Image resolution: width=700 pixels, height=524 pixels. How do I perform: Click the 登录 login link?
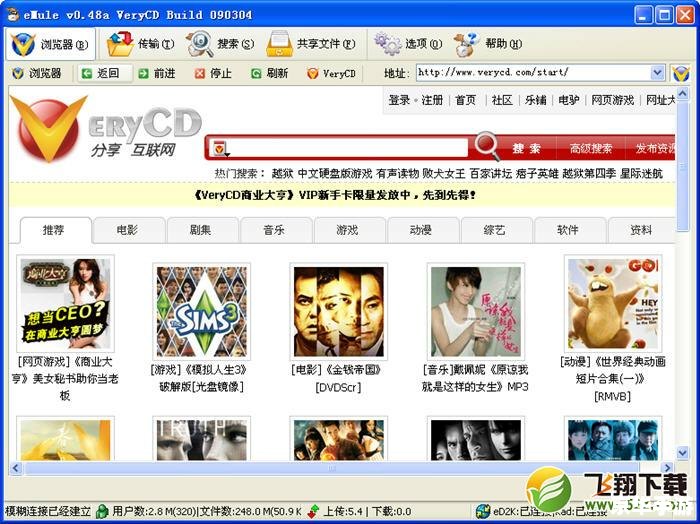[x=399, y=100]
